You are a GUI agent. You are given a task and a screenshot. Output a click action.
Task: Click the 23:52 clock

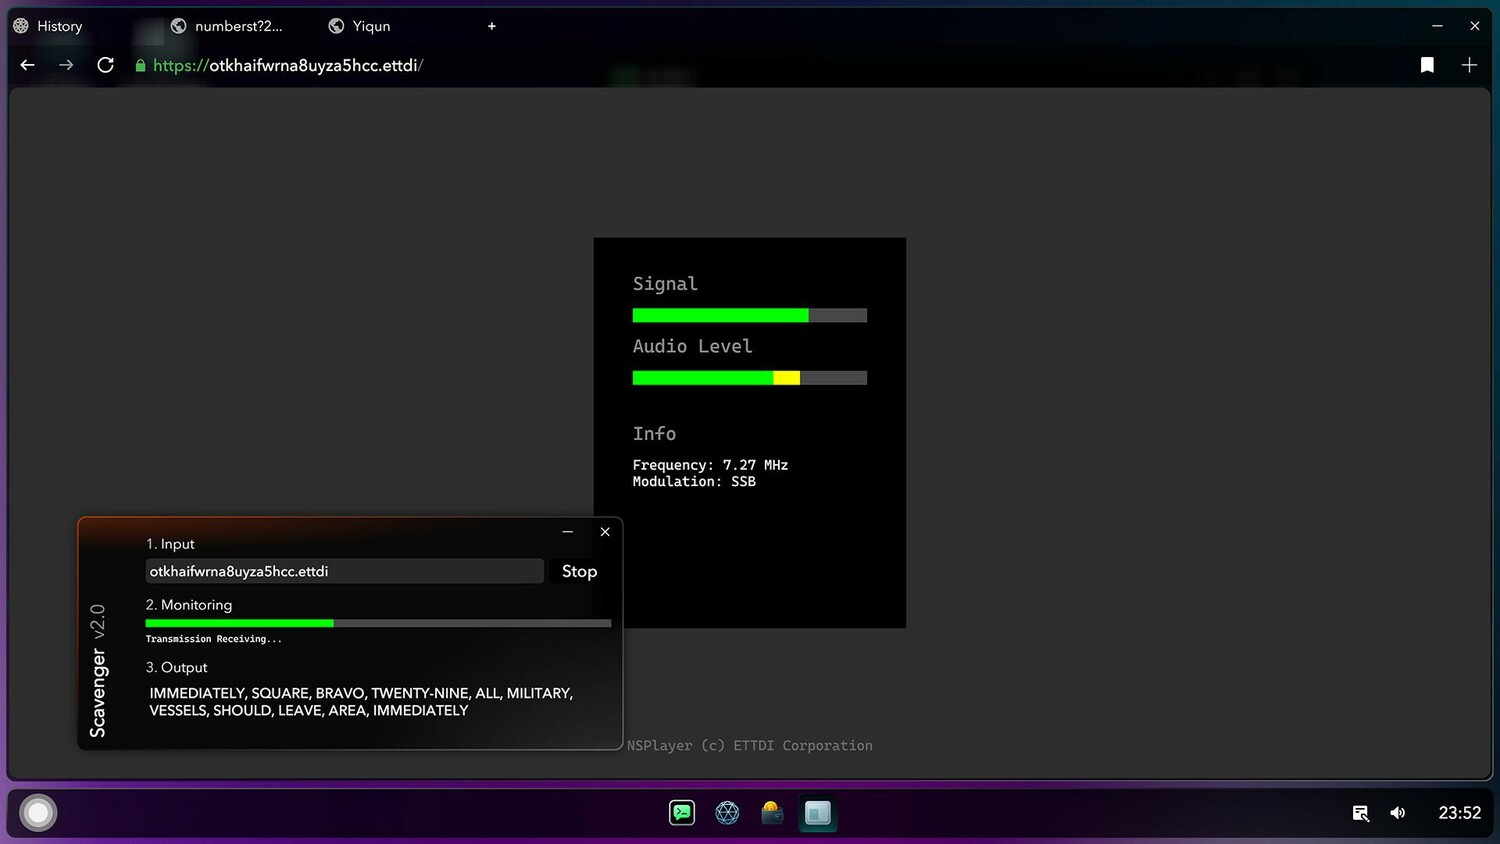click(x=1459, y=813)
